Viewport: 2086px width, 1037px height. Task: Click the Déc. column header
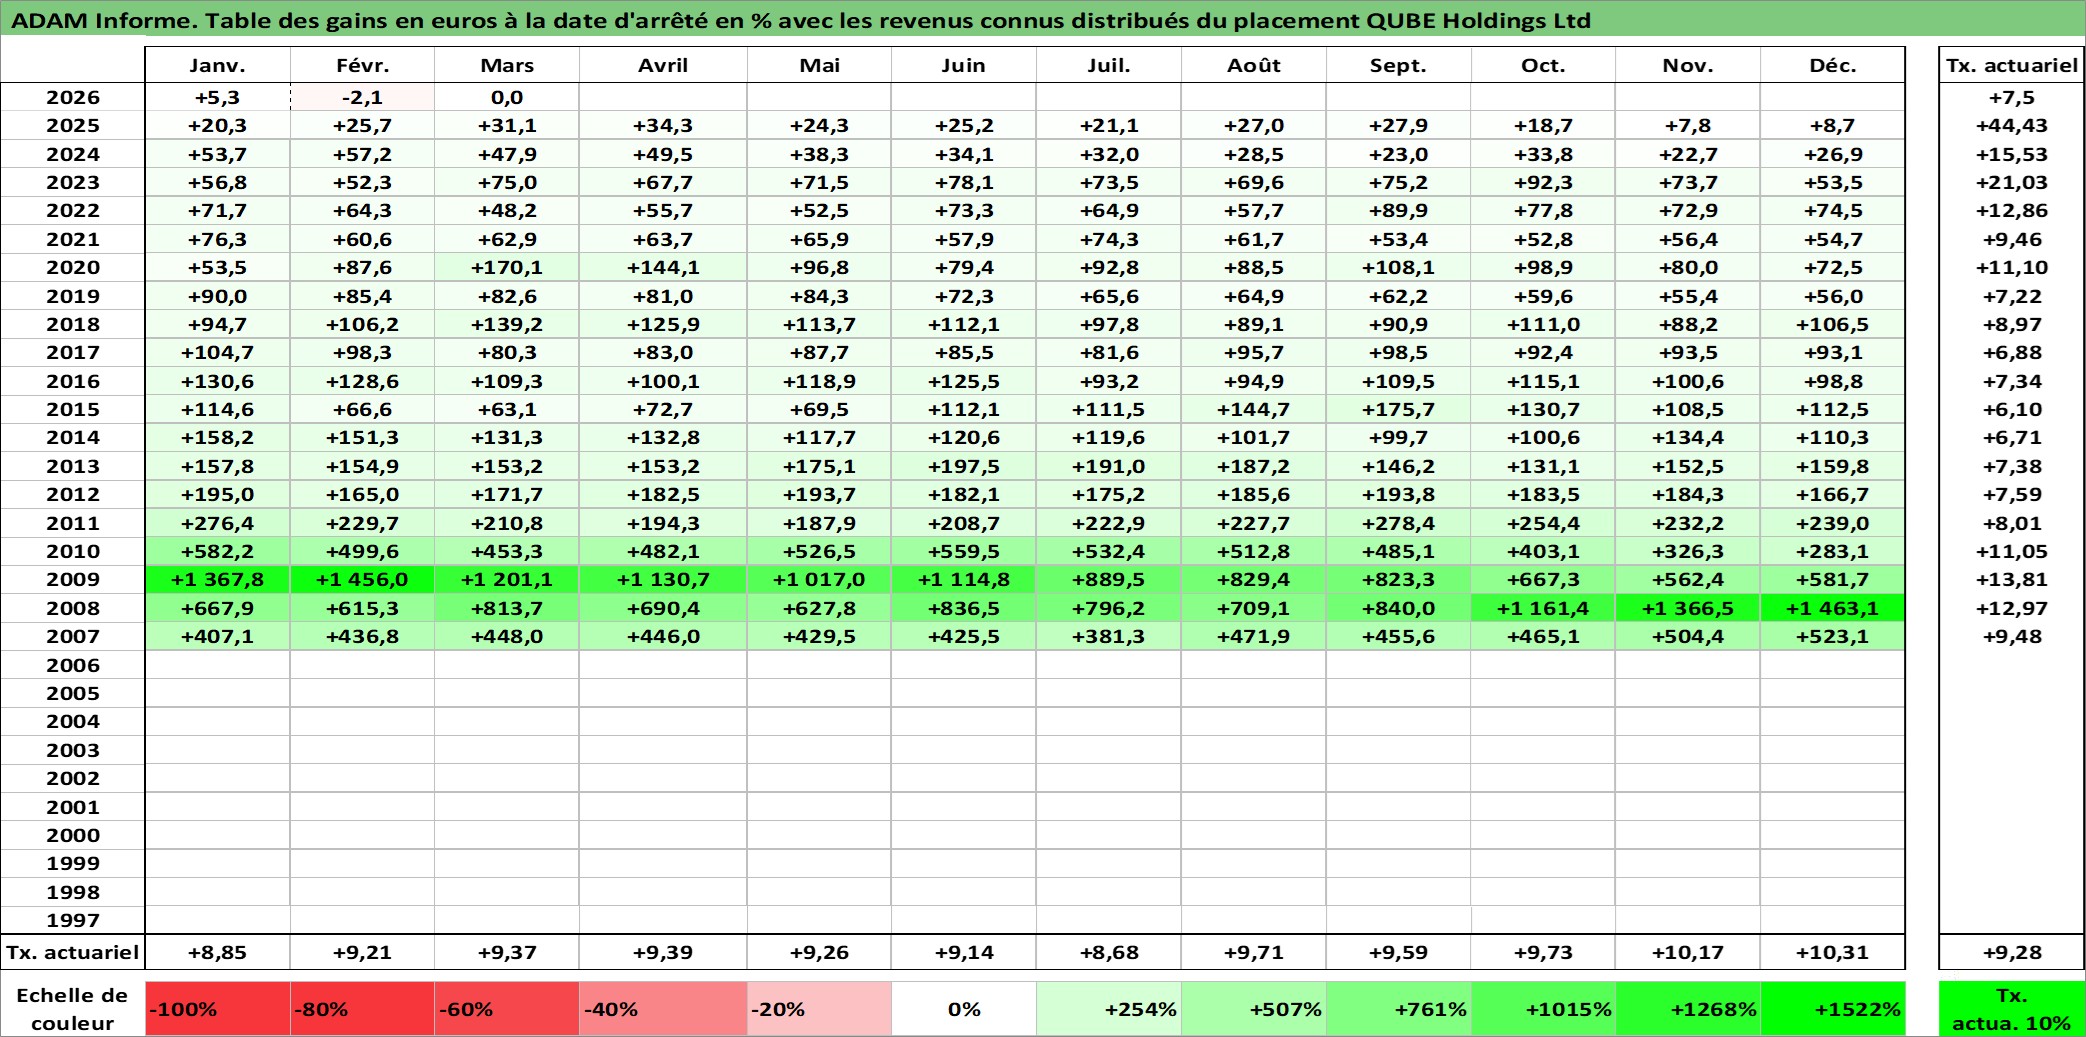click(x=1832, y=65)
